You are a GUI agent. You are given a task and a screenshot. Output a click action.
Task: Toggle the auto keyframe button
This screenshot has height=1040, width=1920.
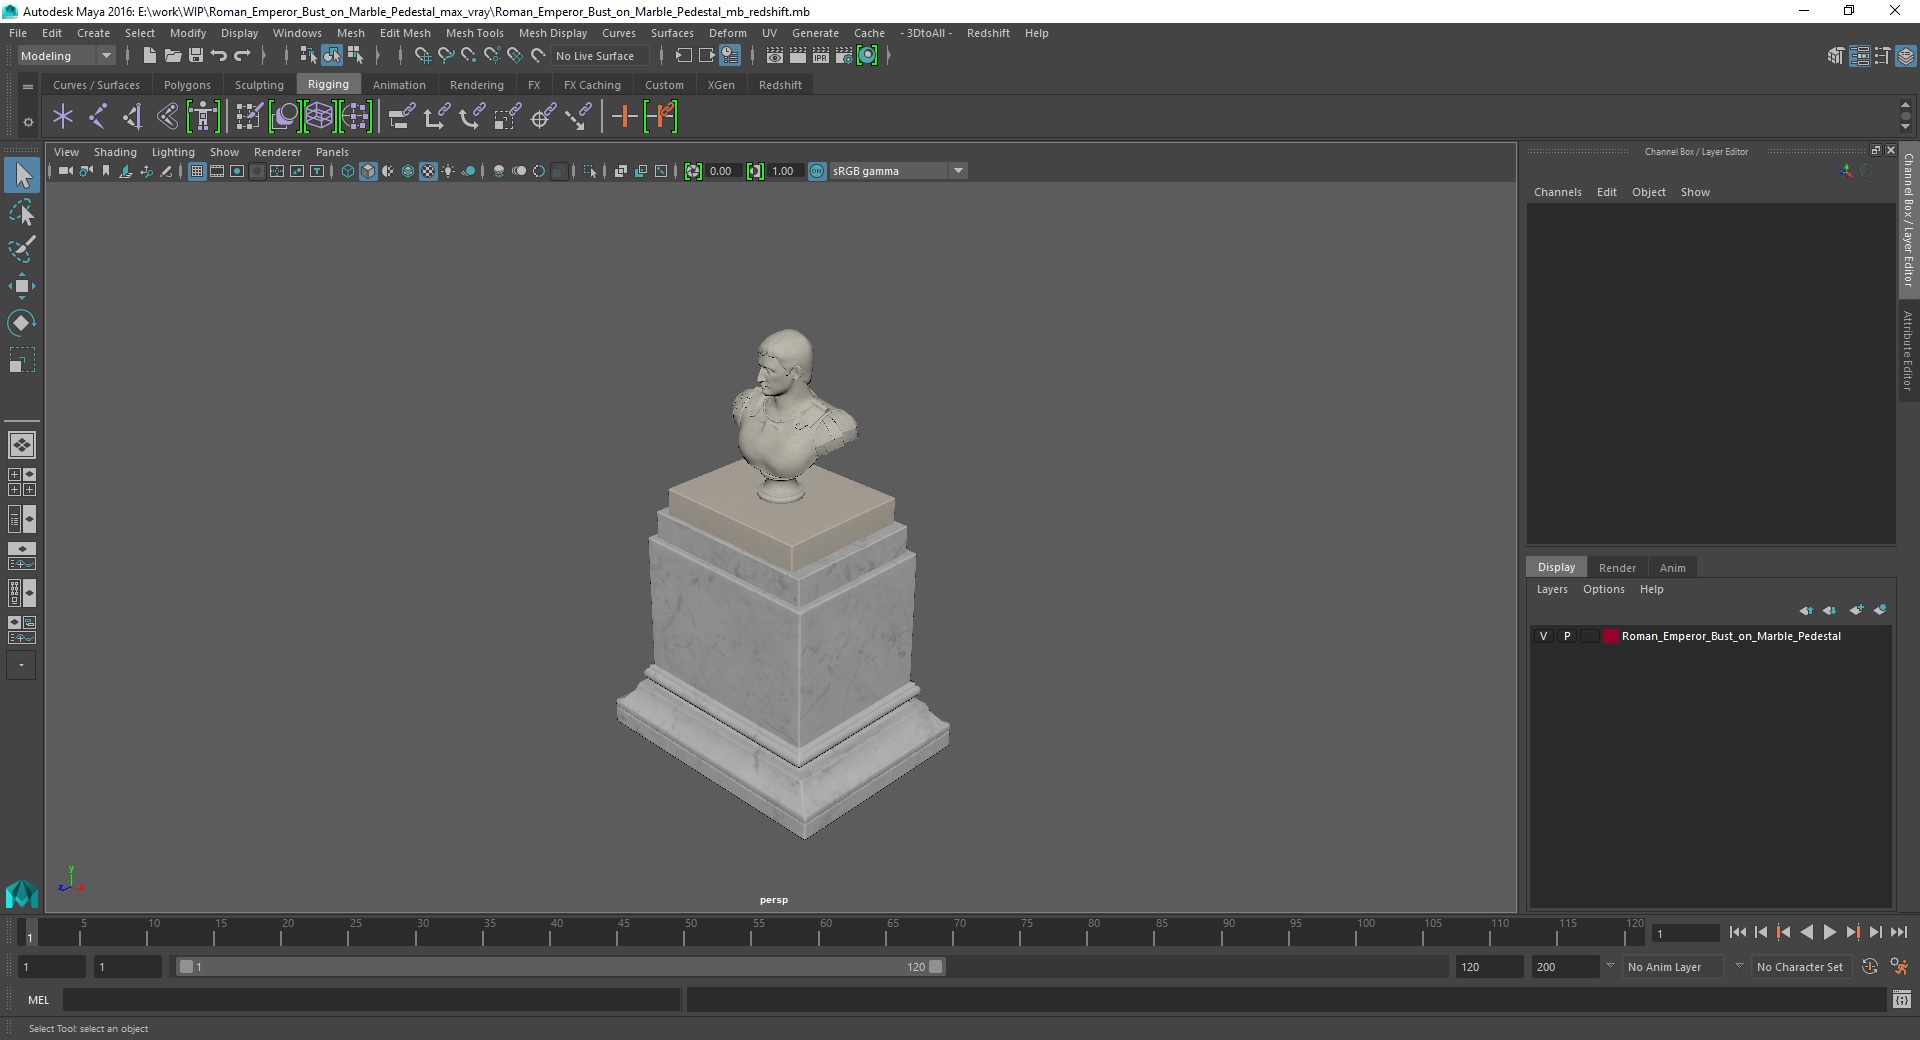coord(1869,967)
